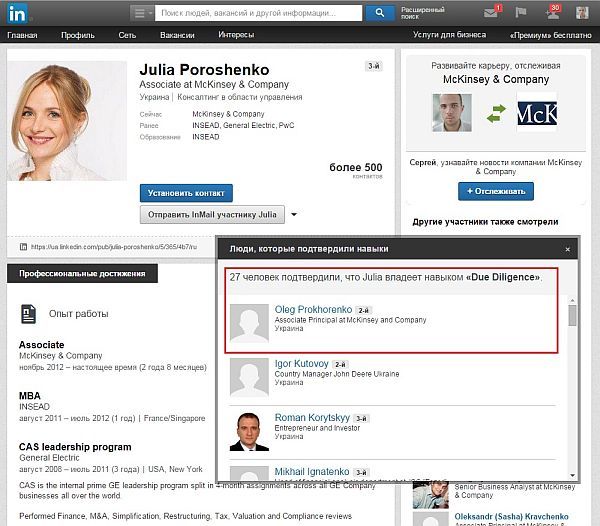
Task: Click the Установить контакт button
Action: (187, 193)
